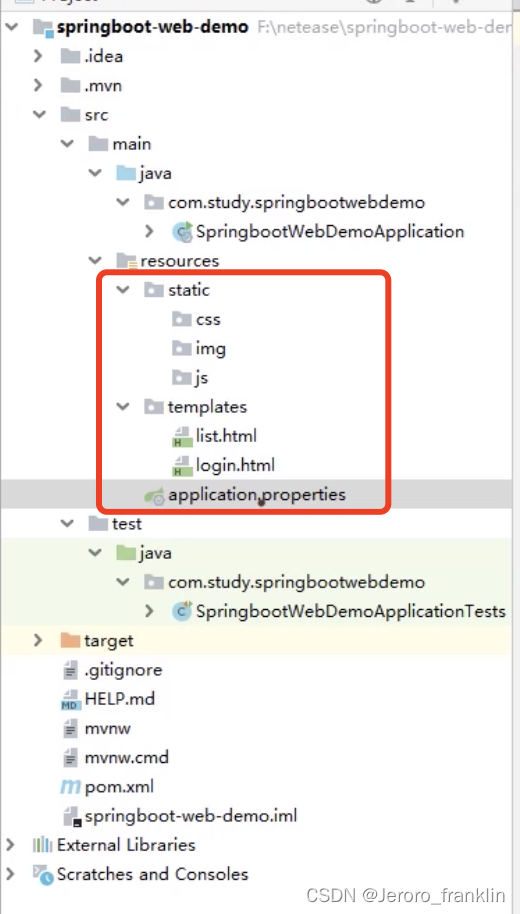Collapse com.study.springbootwebdemo package under main

tap(123, 202)
